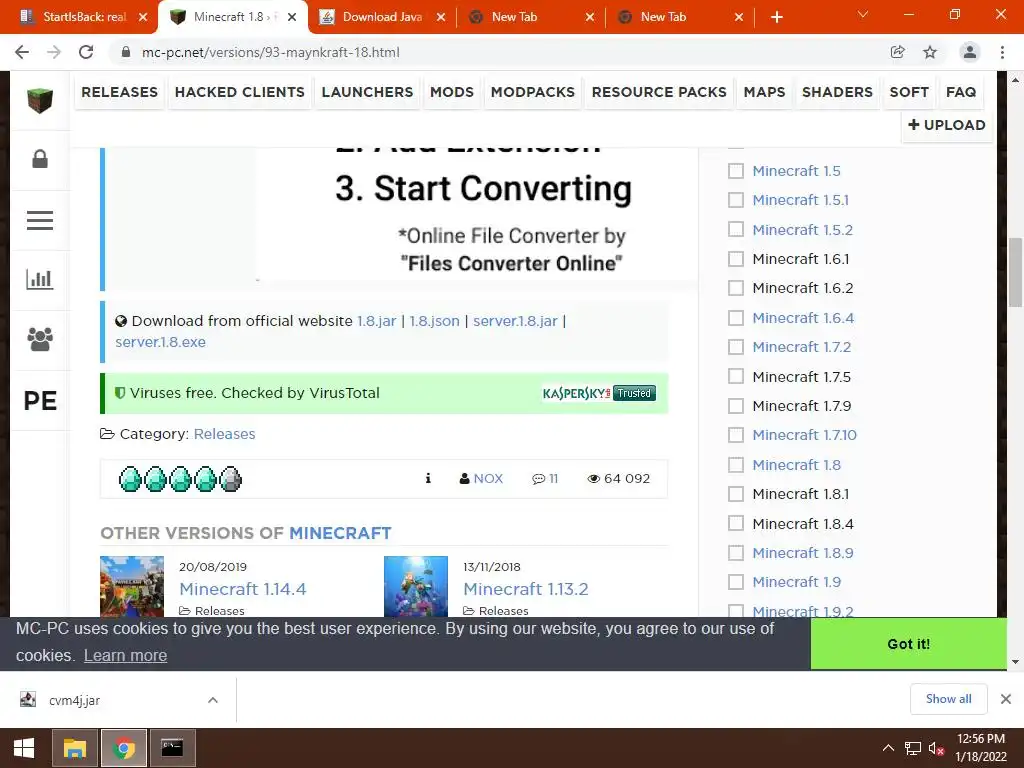Click the UPLOAD button
Screen dimensions: 1024x768
[947, 125]
